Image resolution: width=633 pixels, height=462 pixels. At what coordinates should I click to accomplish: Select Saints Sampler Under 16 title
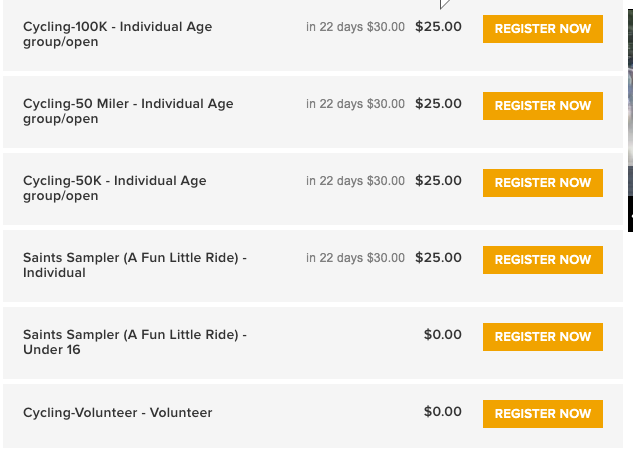[x=135, y=342]
